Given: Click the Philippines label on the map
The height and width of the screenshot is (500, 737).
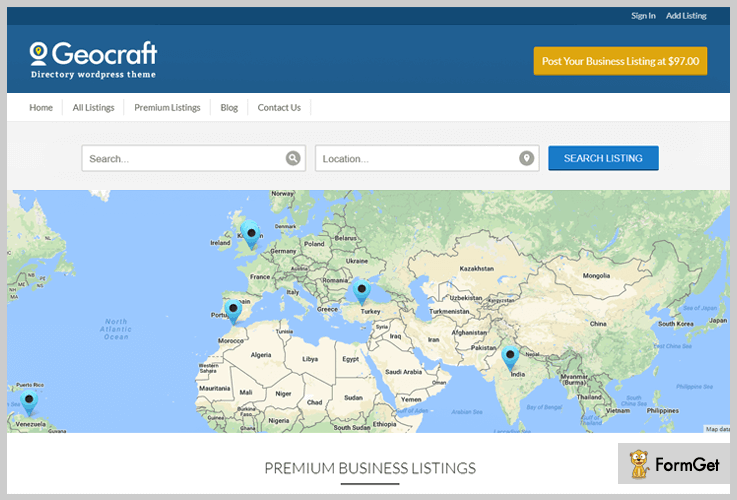Looking at the screenshot, I should (663, 410).
